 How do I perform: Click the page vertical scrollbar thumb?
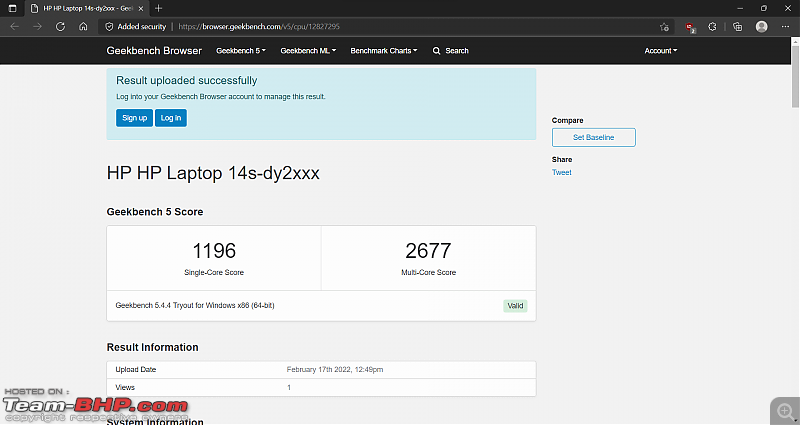(795, 77)
